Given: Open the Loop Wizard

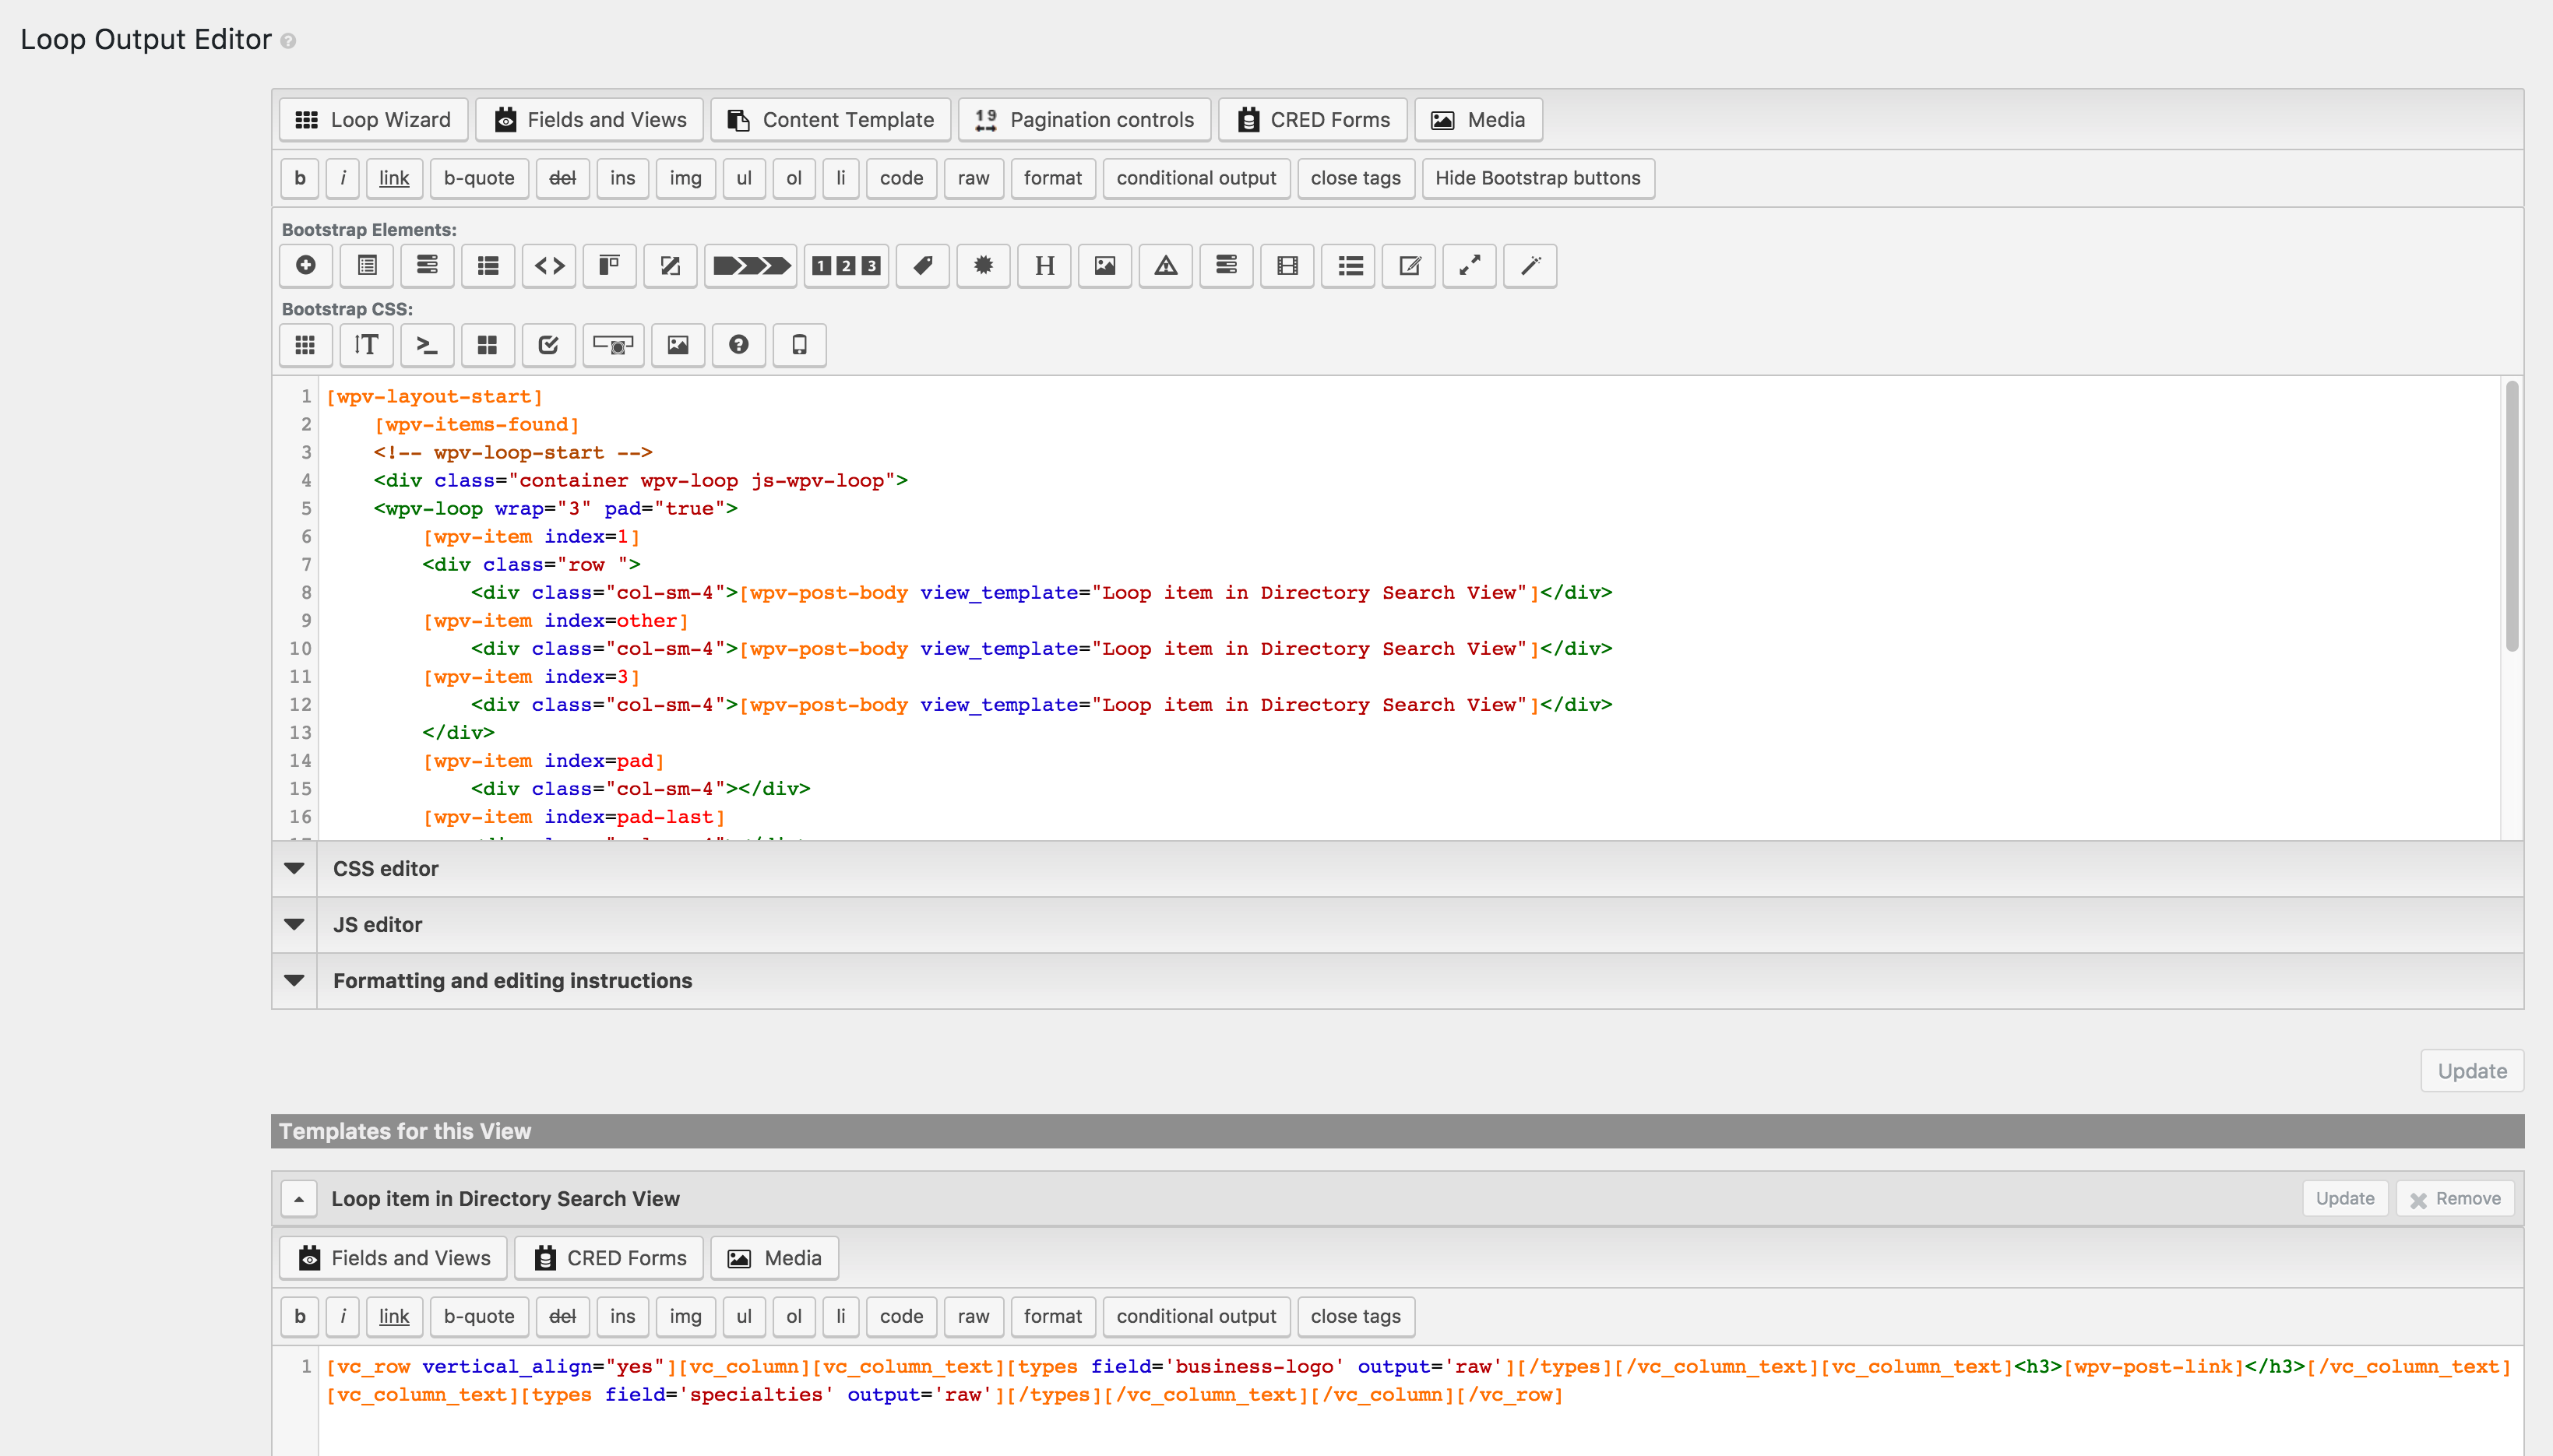Looking at the screenshot, I should (372, 119).
